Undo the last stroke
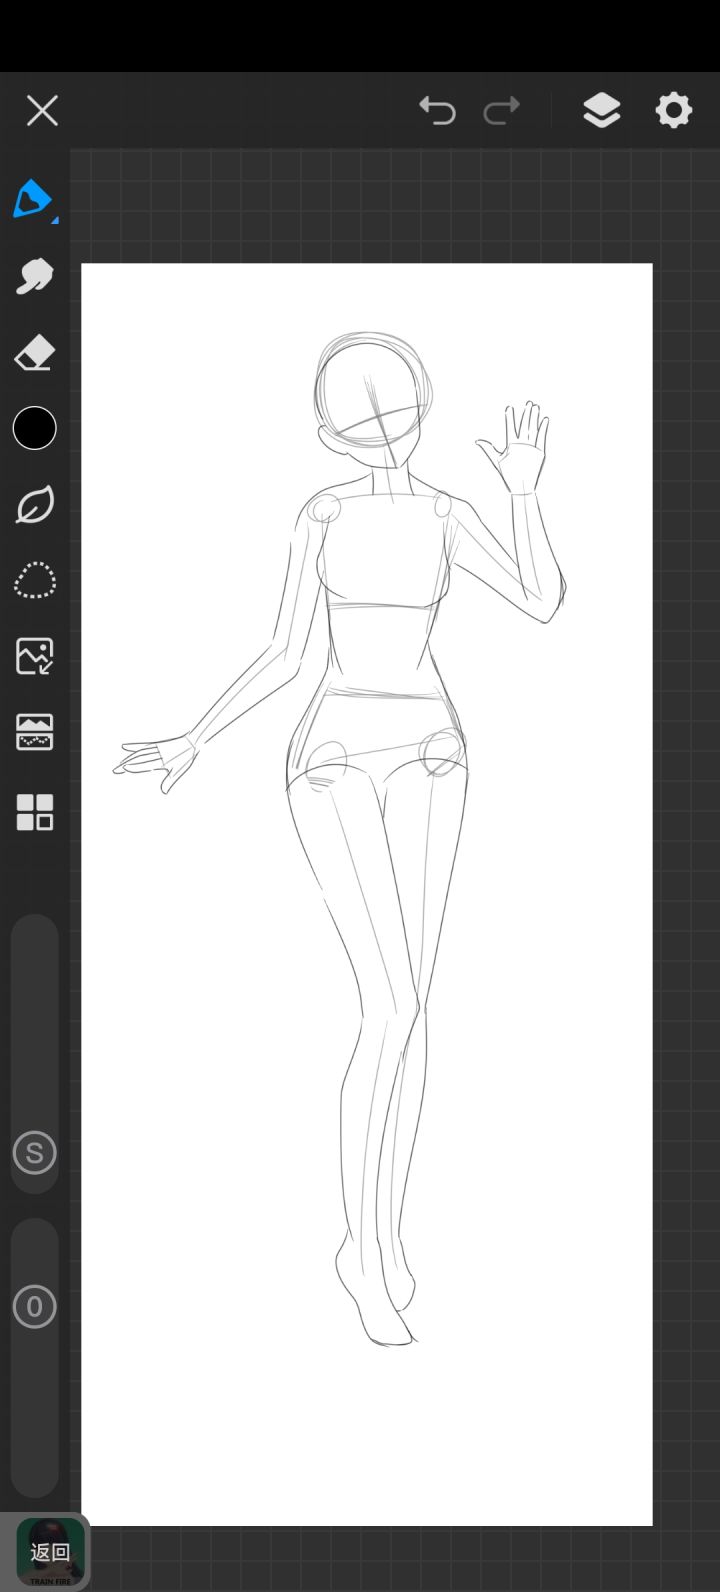The height and width of the screenshot is (1592, 720). pos(437,110)
